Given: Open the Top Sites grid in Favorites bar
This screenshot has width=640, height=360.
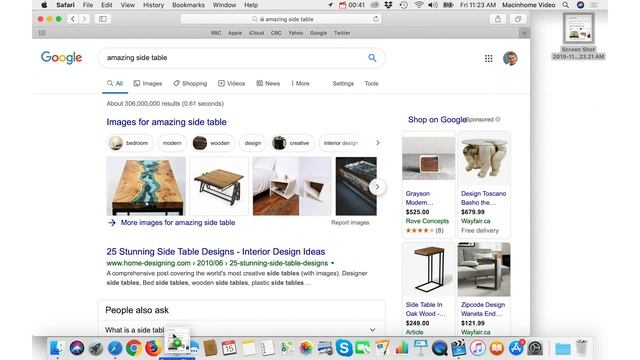Looking at the screenshot, I should pos(42,33).
